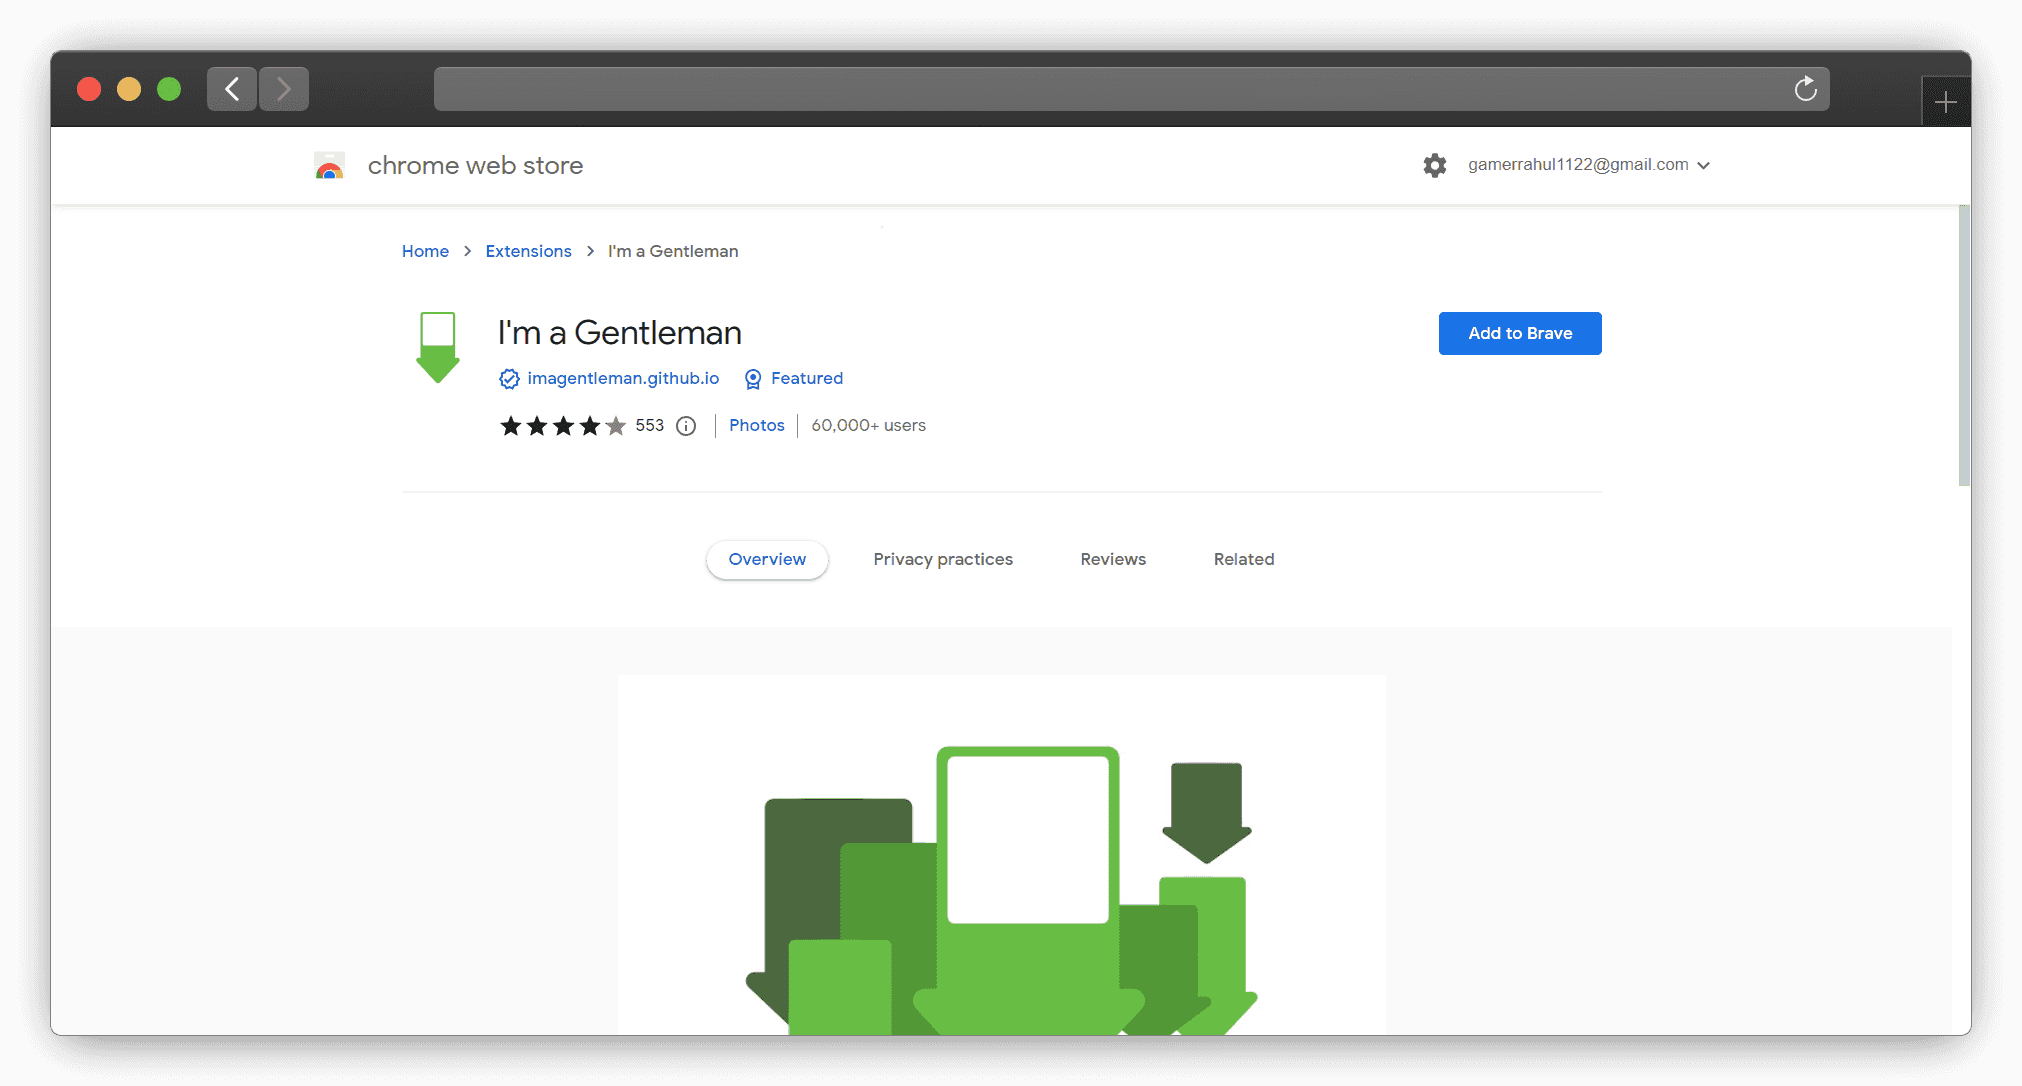The width and height of the screenshot is (2022, 1086).
Task: Open settings via the gear icon
Action: (1435, 165)
